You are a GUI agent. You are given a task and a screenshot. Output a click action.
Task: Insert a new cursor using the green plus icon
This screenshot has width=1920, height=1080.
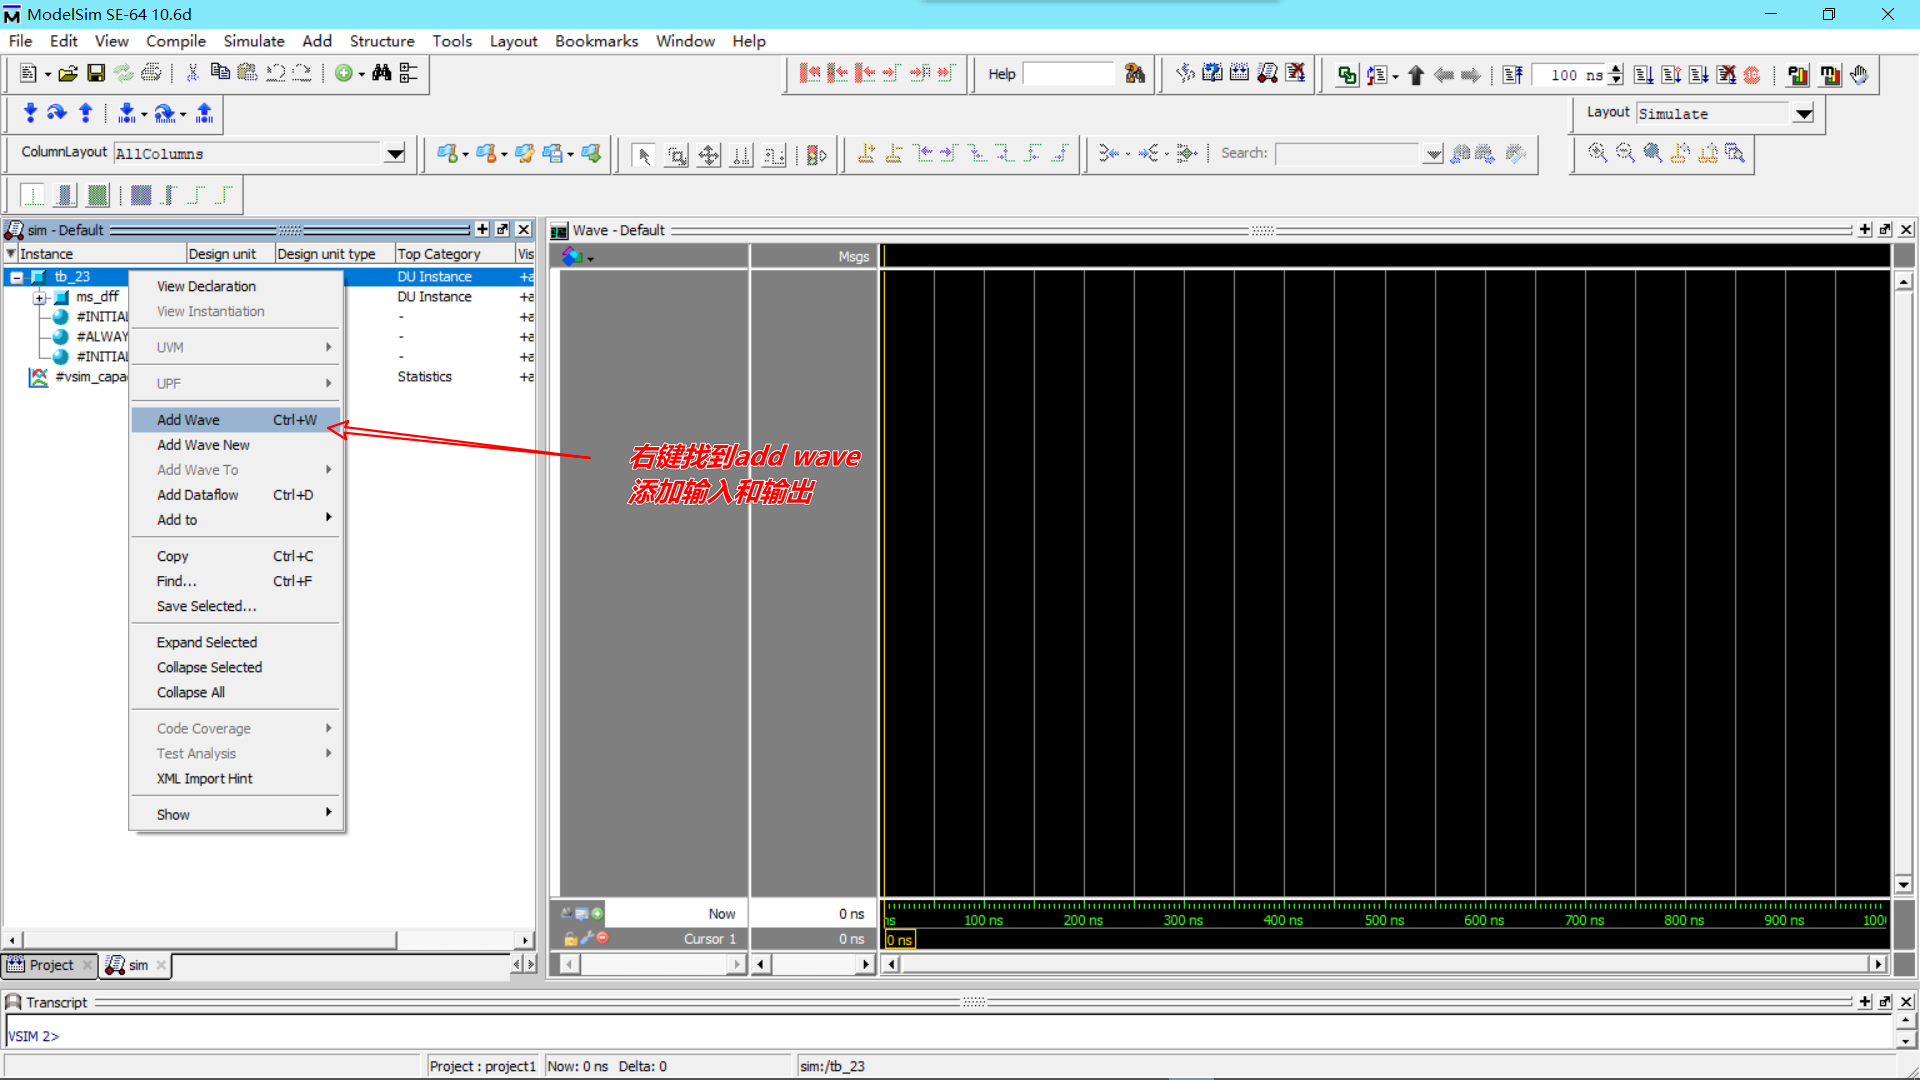(x=598, y=913)
